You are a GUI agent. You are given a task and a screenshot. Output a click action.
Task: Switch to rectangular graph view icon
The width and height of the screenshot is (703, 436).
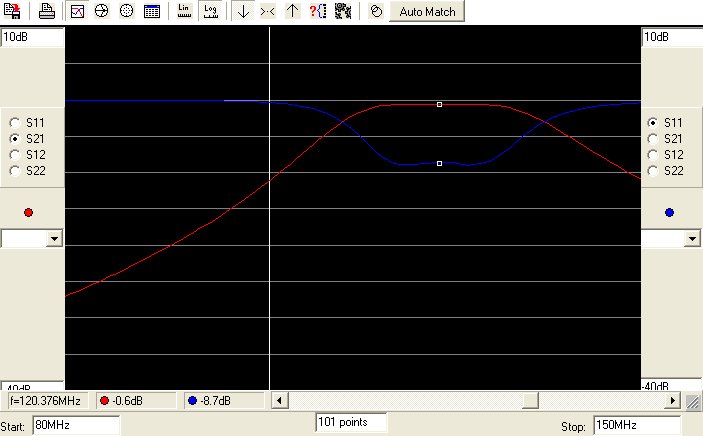[x=78, y=12]
